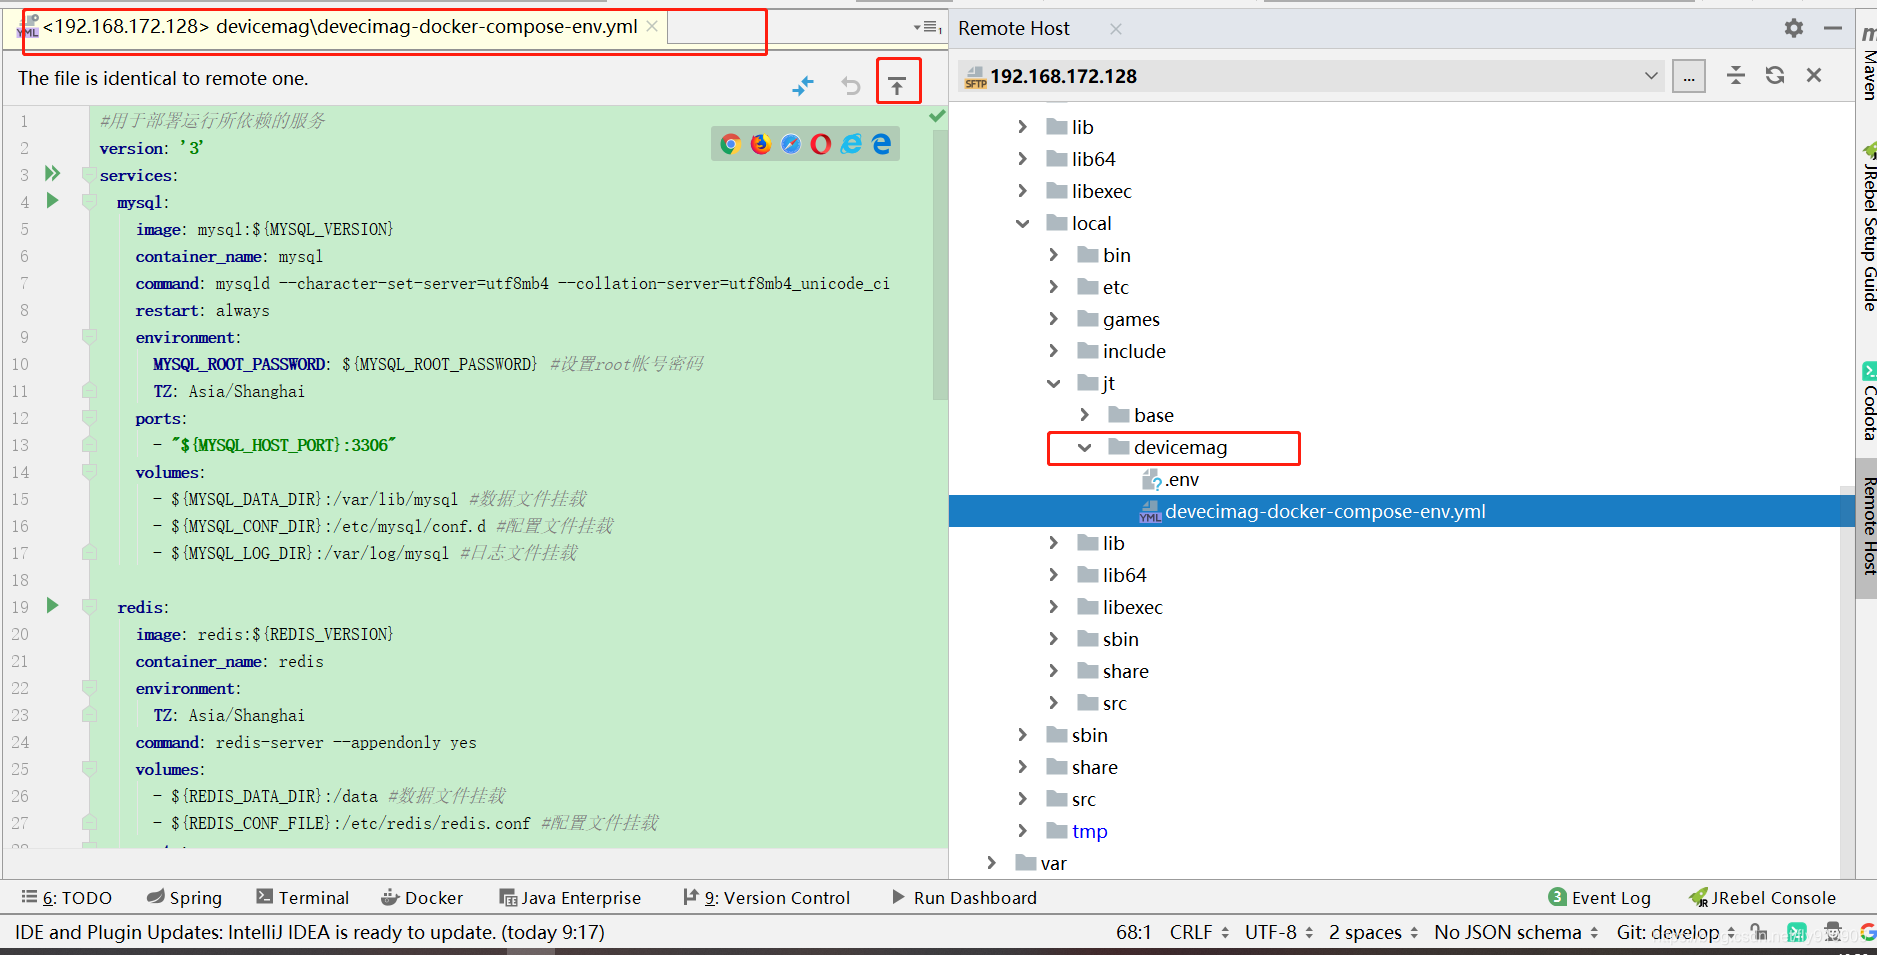The height and width of the screenshot is (955, 1877).
Task: Open in Firefox browser icon
Action: tap(761, 144)
